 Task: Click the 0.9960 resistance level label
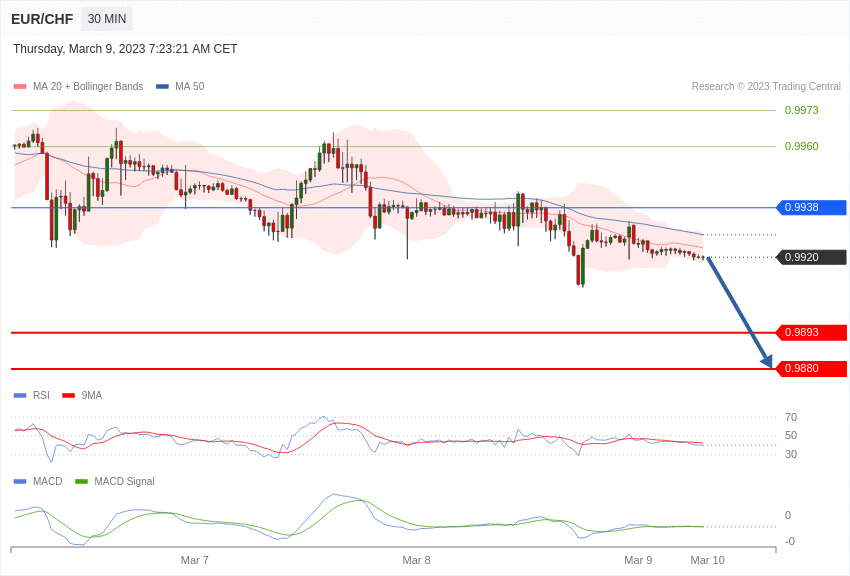click(x=801, y=146)
